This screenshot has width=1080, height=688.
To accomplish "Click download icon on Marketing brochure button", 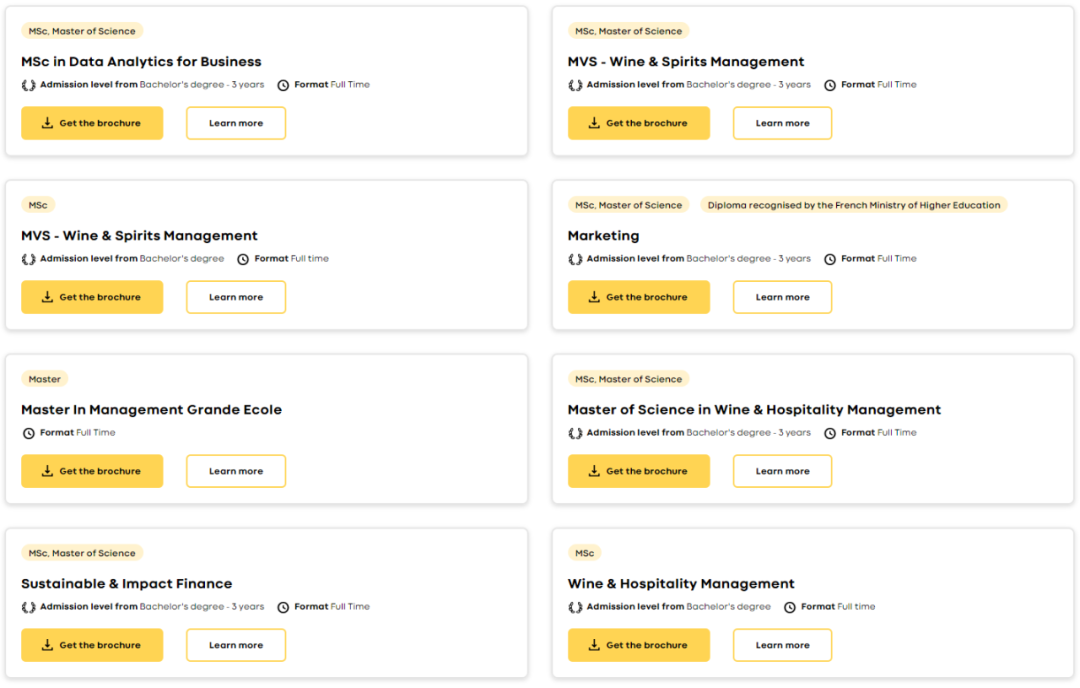I will (594, 297).
